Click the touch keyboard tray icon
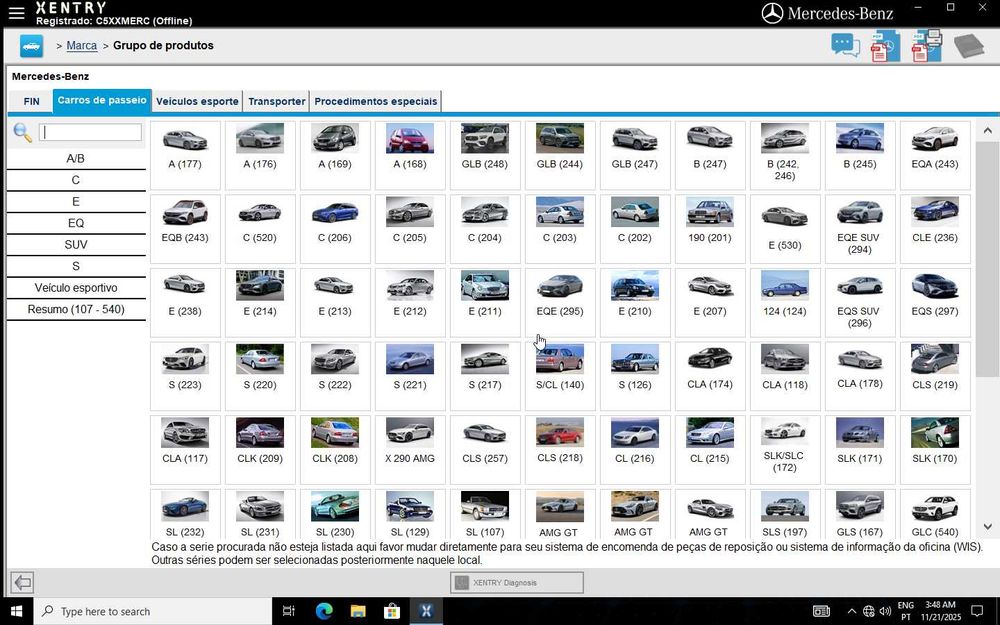The width and height of the screenshot is (1000, 625). 821,611
